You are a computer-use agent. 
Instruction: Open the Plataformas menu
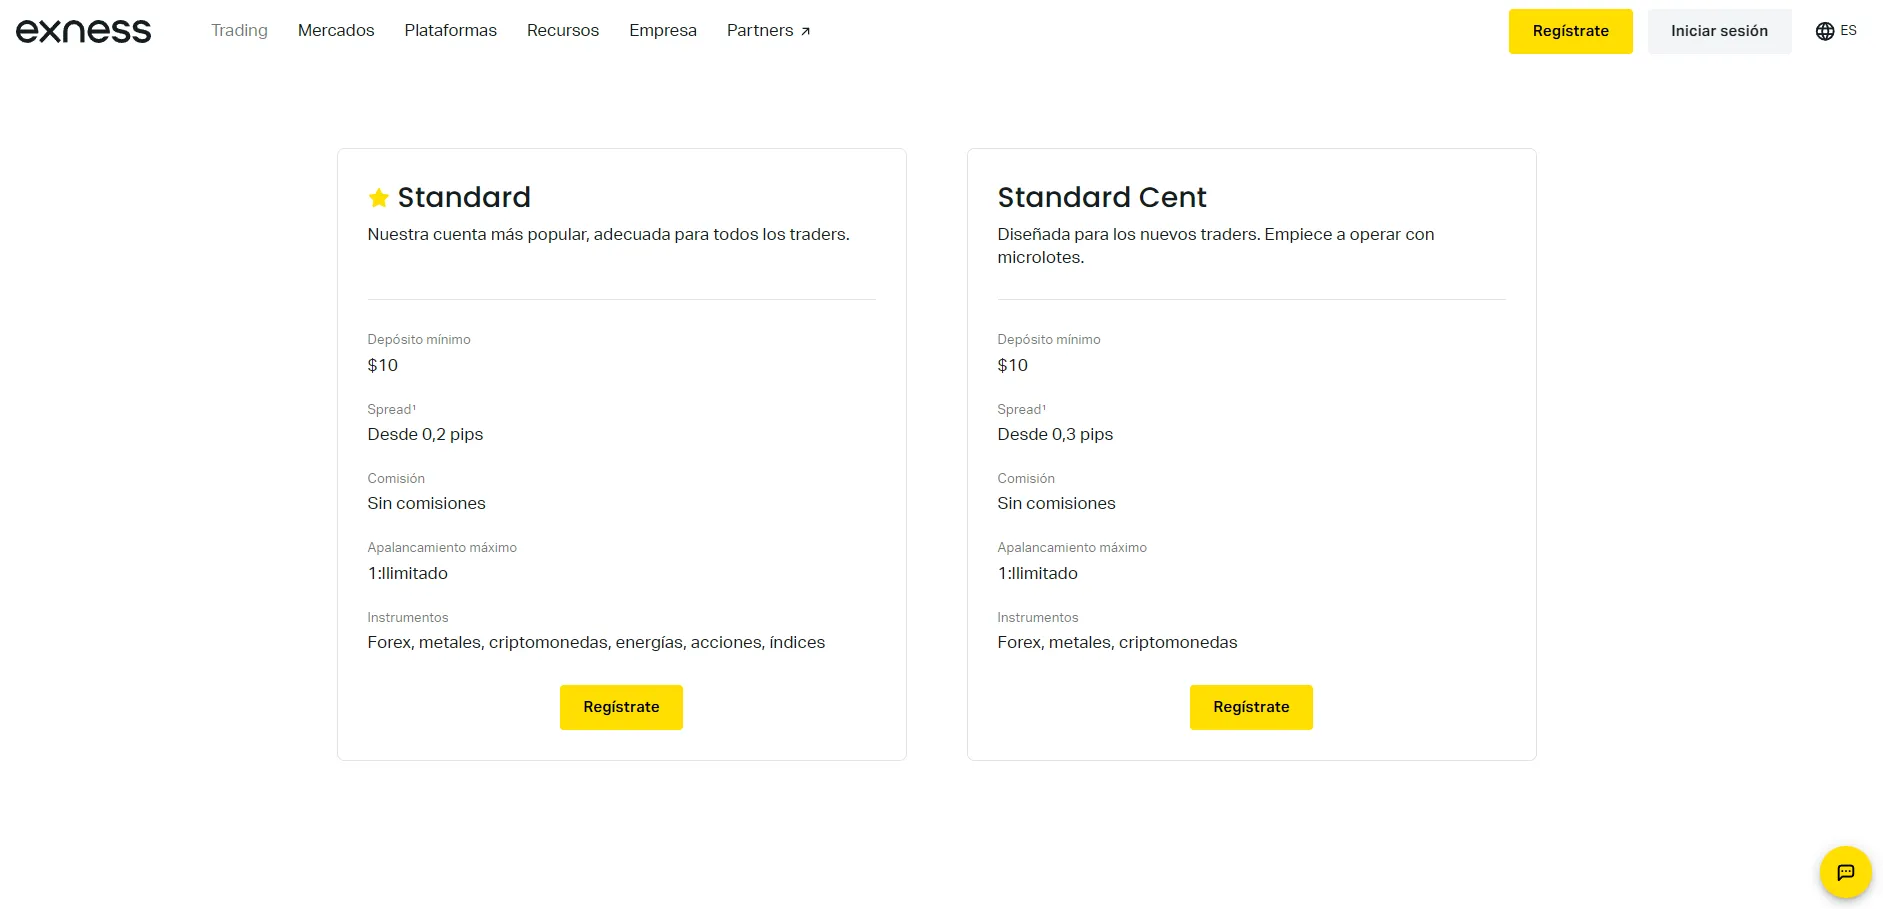pyautogui.click(x=451, y=31)
